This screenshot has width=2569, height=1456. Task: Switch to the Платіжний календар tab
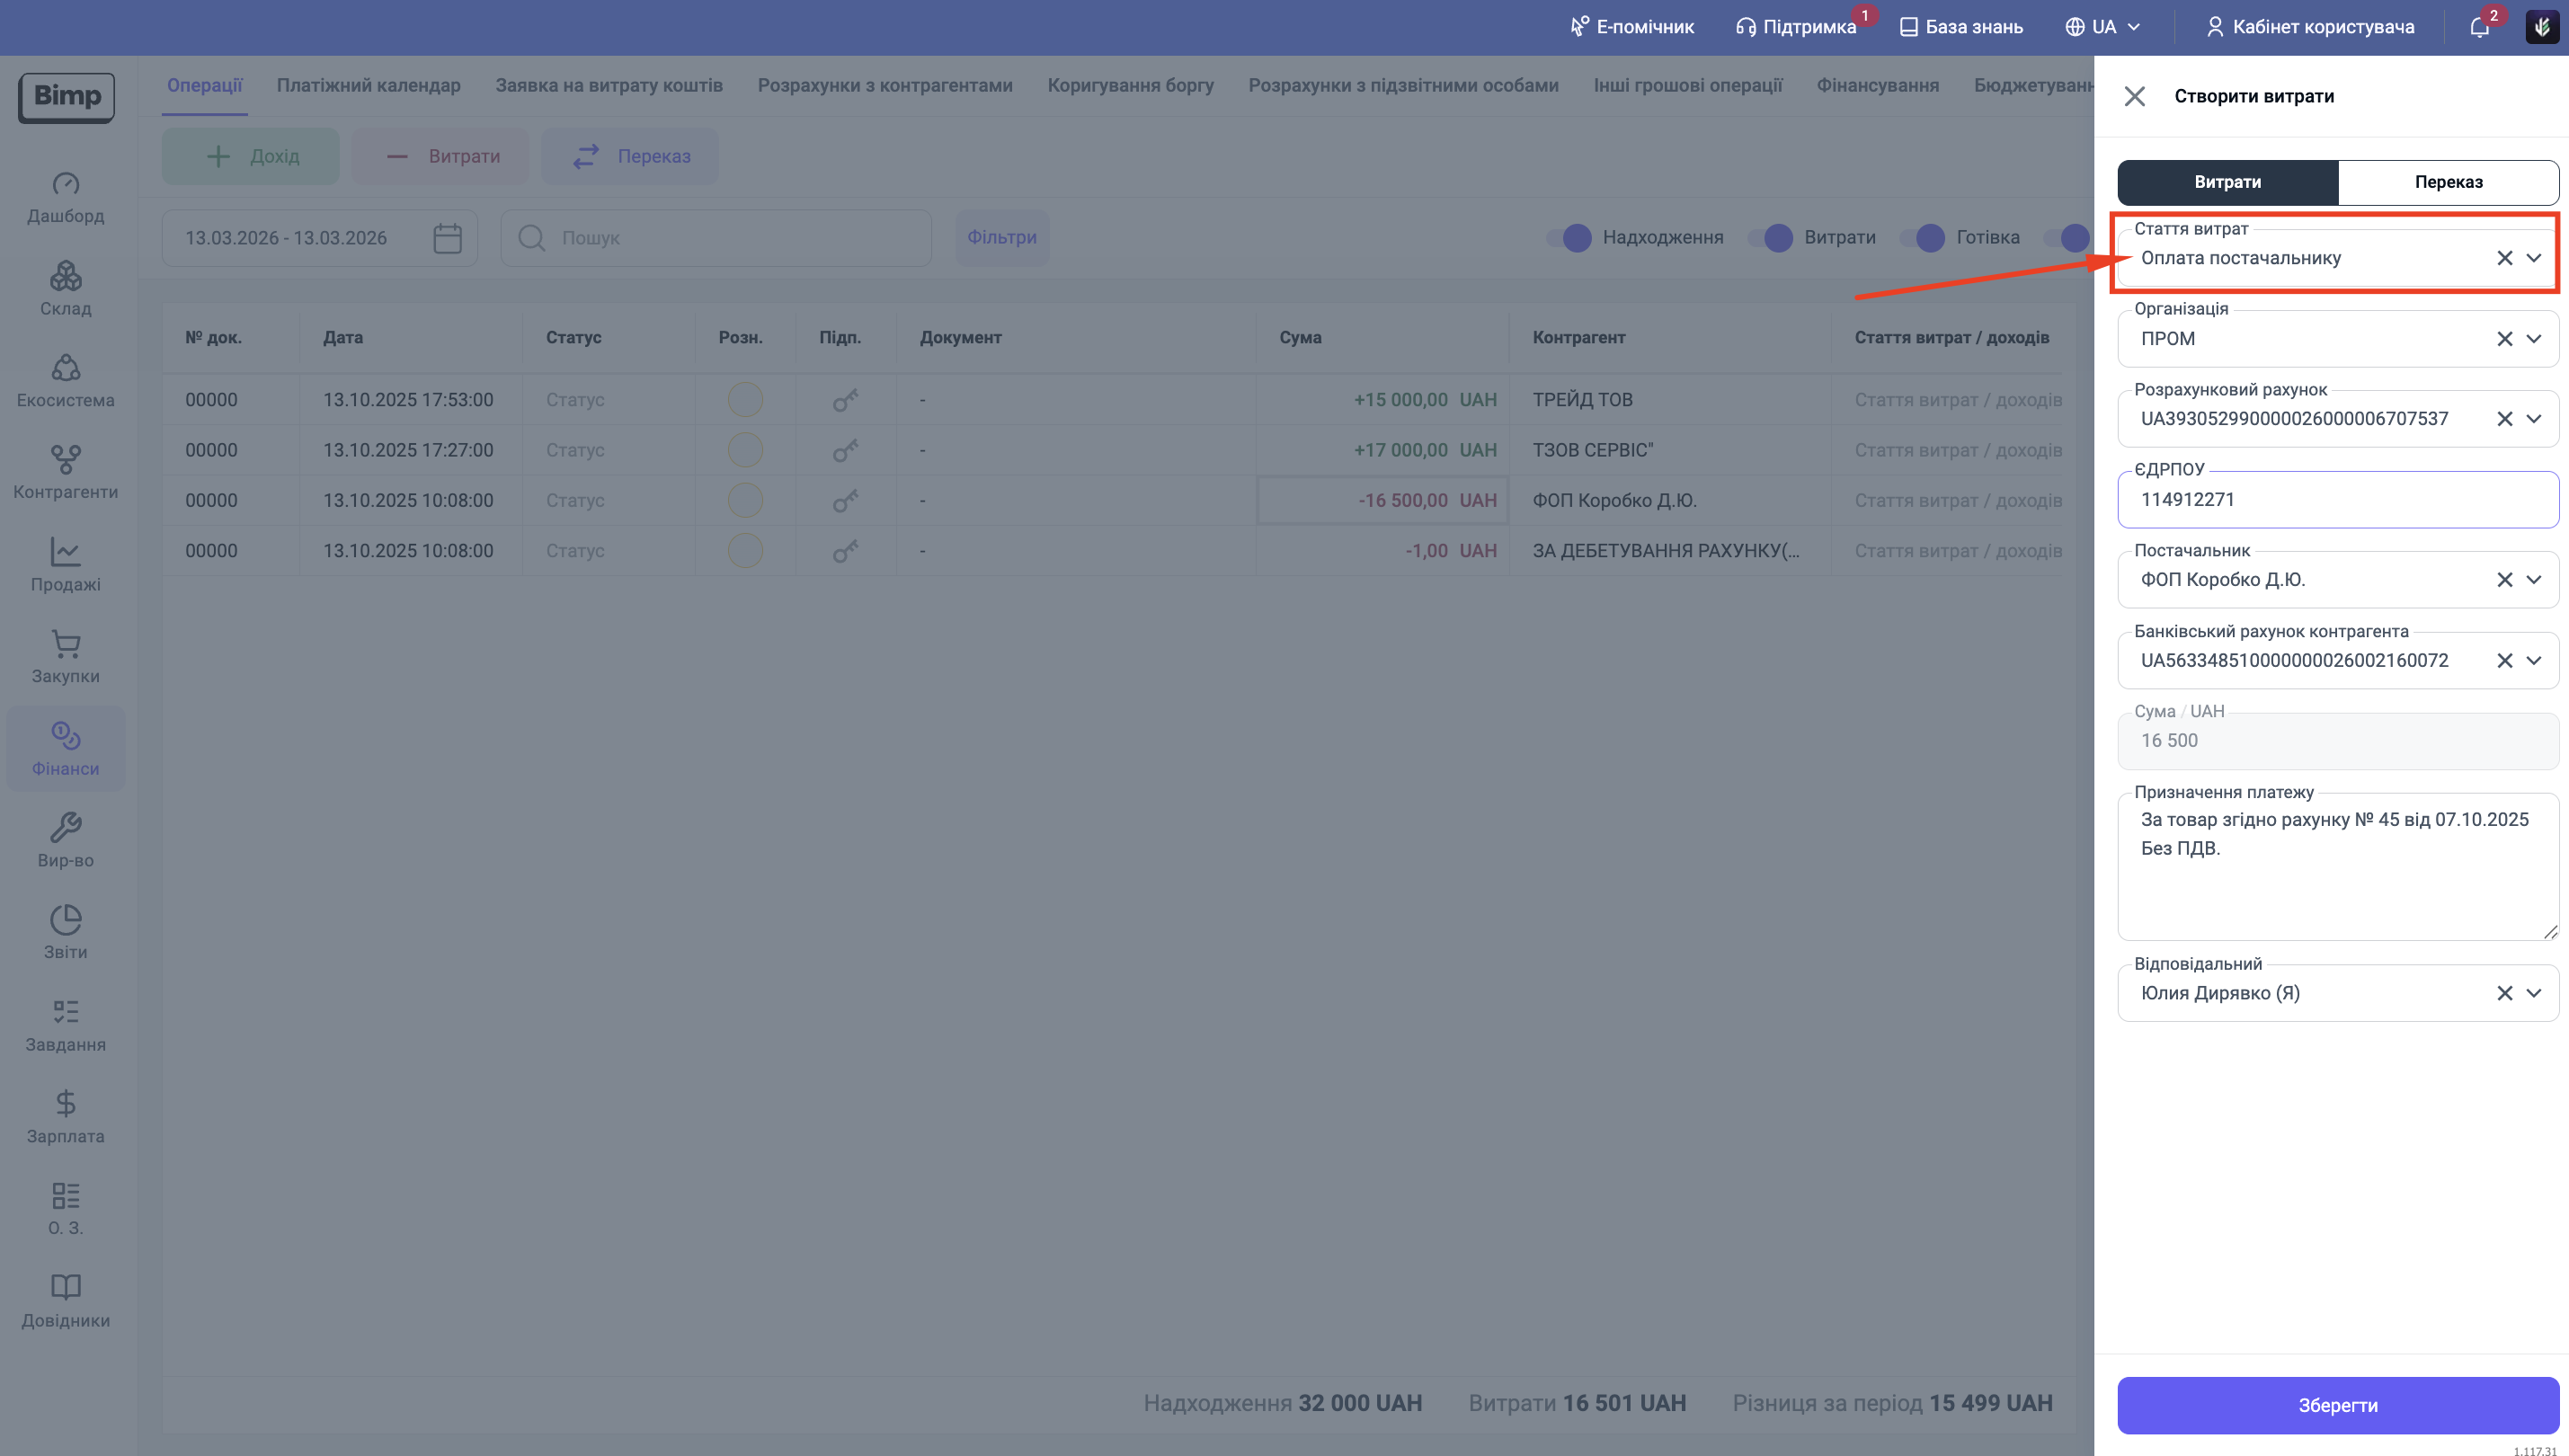(368, 85)
